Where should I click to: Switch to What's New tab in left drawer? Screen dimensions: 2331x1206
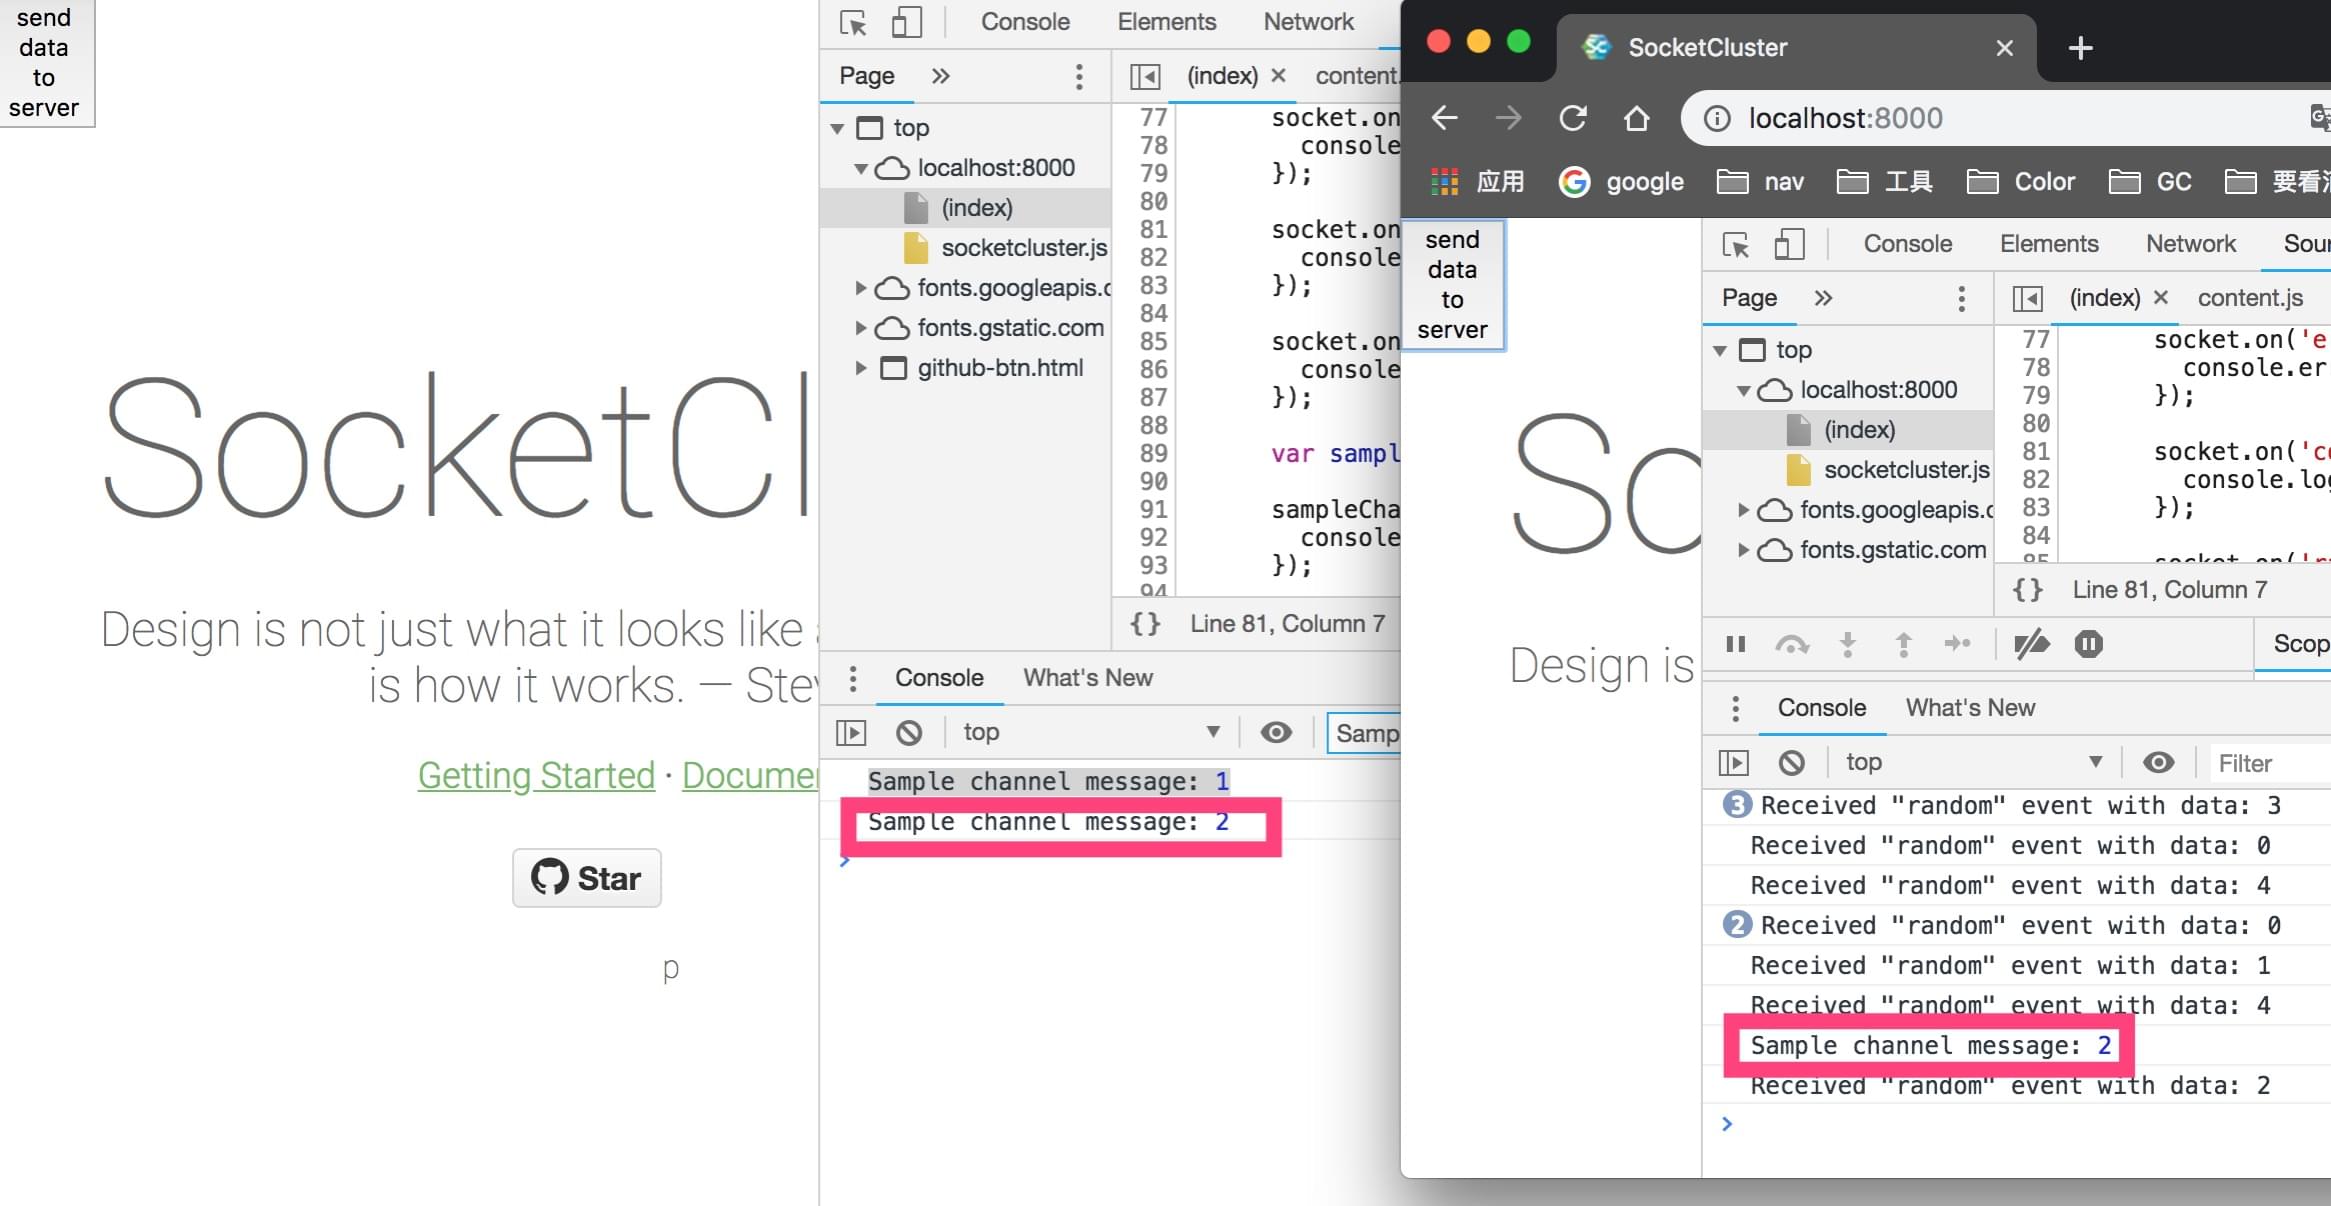tap(1088, 678)
